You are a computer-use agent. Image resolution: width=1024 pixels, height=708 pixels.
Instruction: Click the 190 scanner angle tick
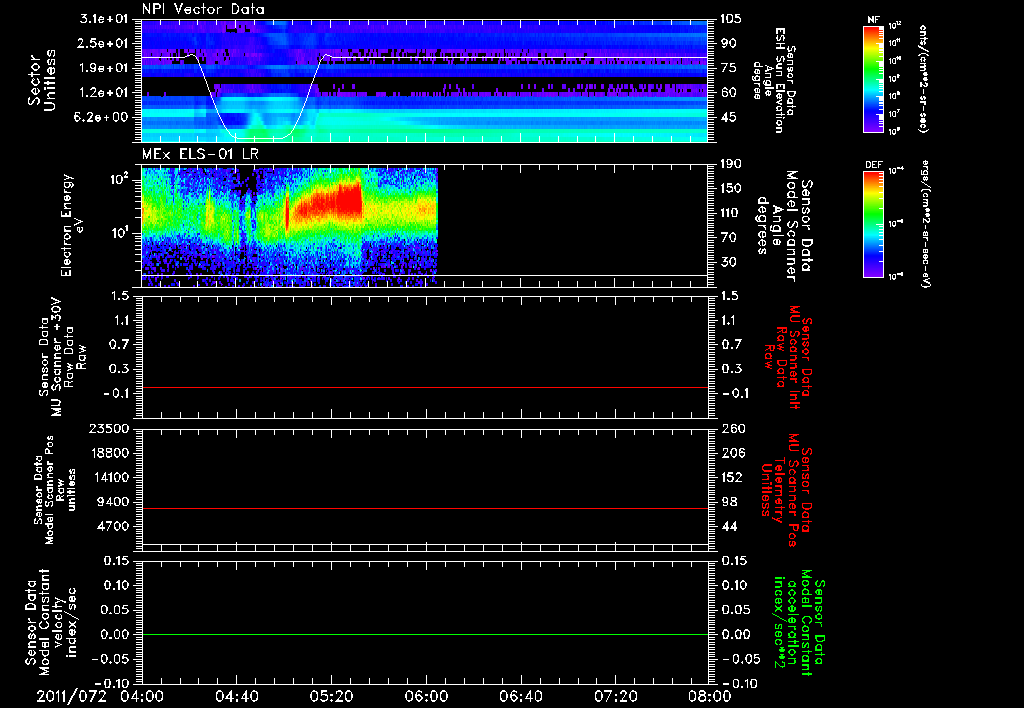point(731,164)
